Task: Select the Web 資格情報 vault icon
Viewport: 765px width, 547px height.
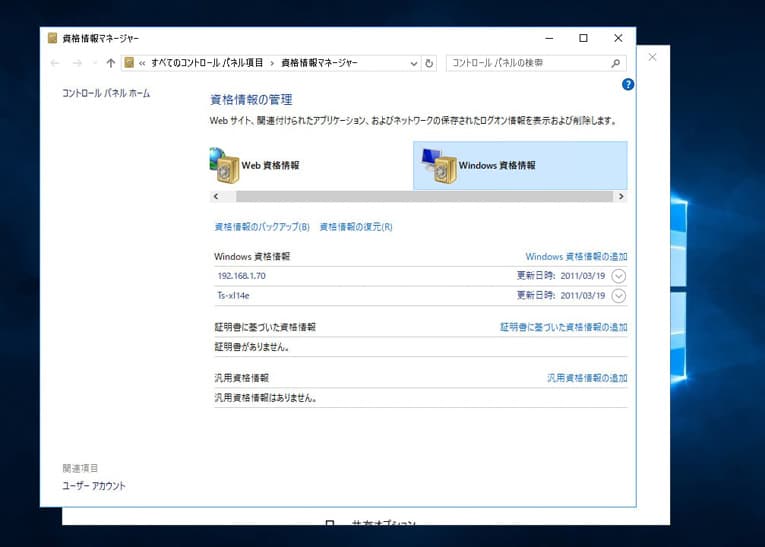Action: (226, 165)
